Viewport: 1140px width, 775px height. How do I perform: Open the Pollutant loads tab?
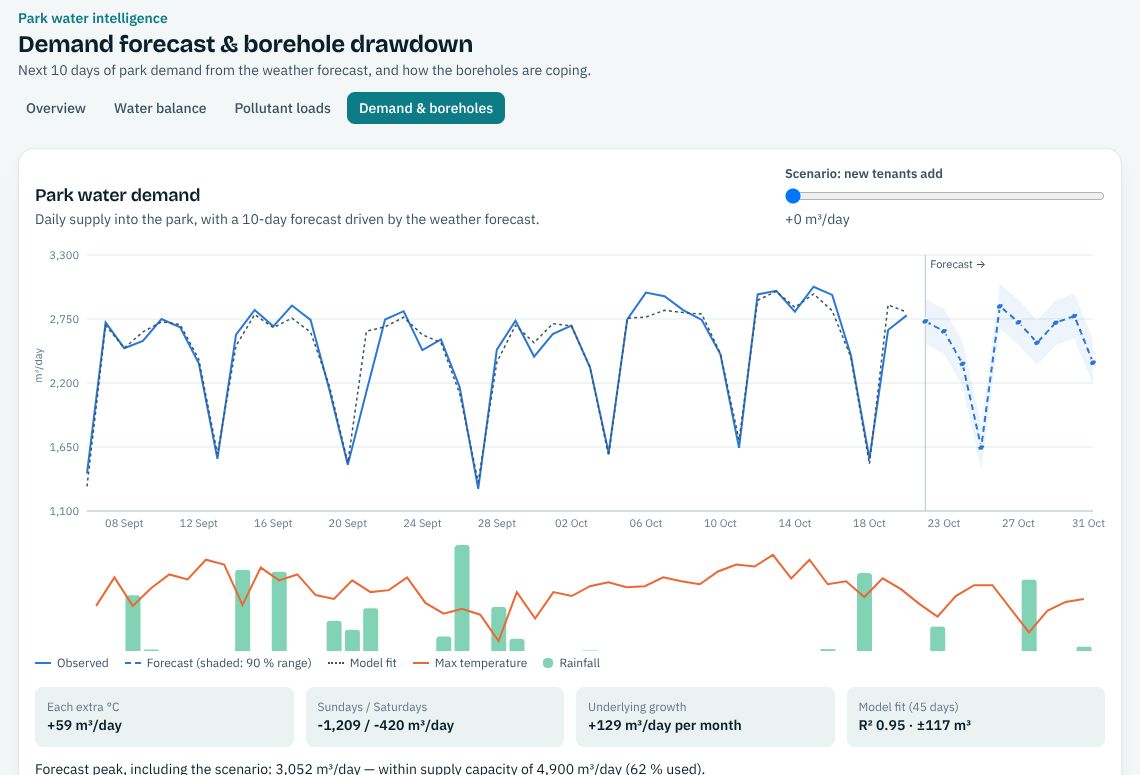pos(282,108)
